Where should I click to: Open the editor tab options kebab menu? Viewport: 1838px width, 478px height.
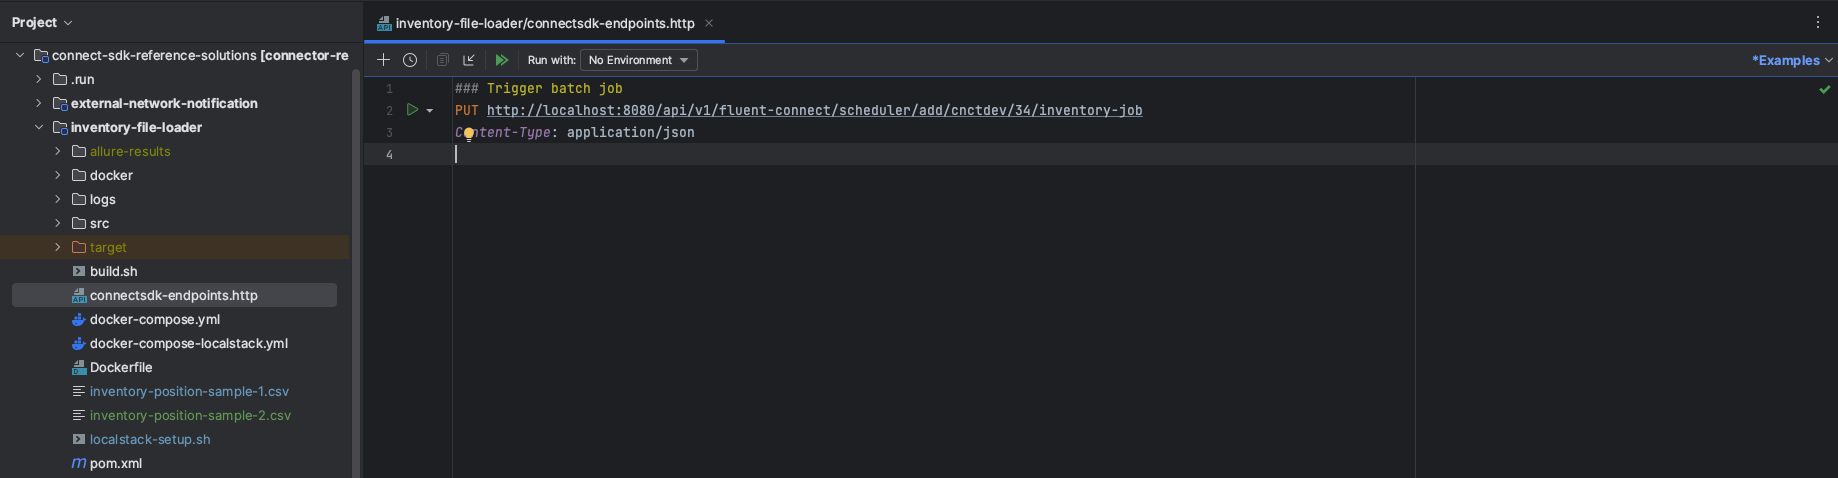1818,22
